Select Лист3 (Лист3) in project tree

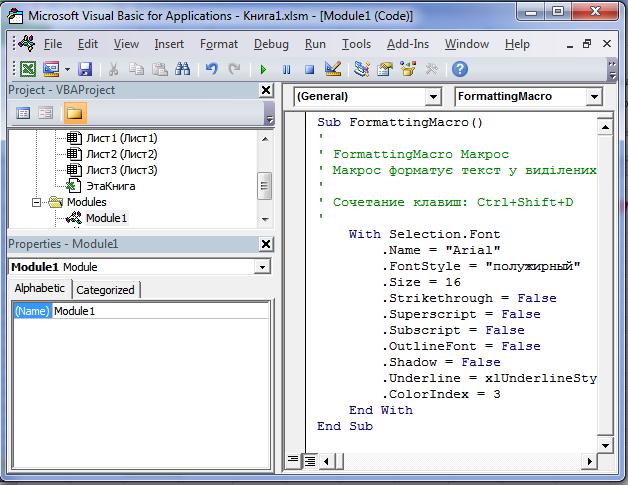tap(122, 170)
